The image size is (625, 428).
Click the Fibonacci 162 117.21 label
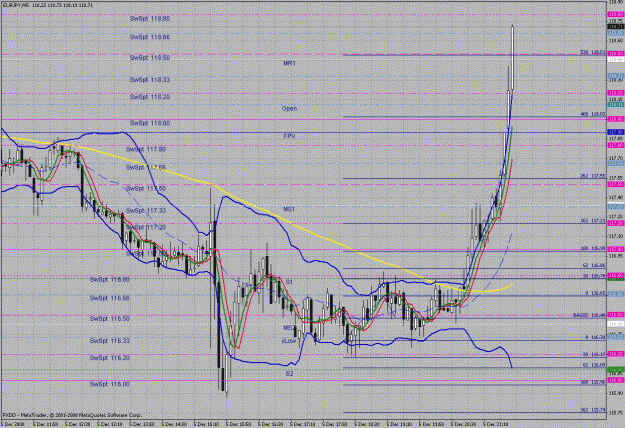coord(593,221)
